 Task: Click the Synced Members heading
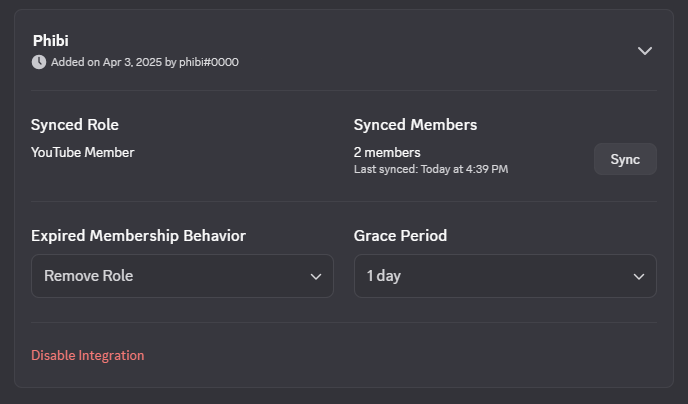(x=415, y=125)
